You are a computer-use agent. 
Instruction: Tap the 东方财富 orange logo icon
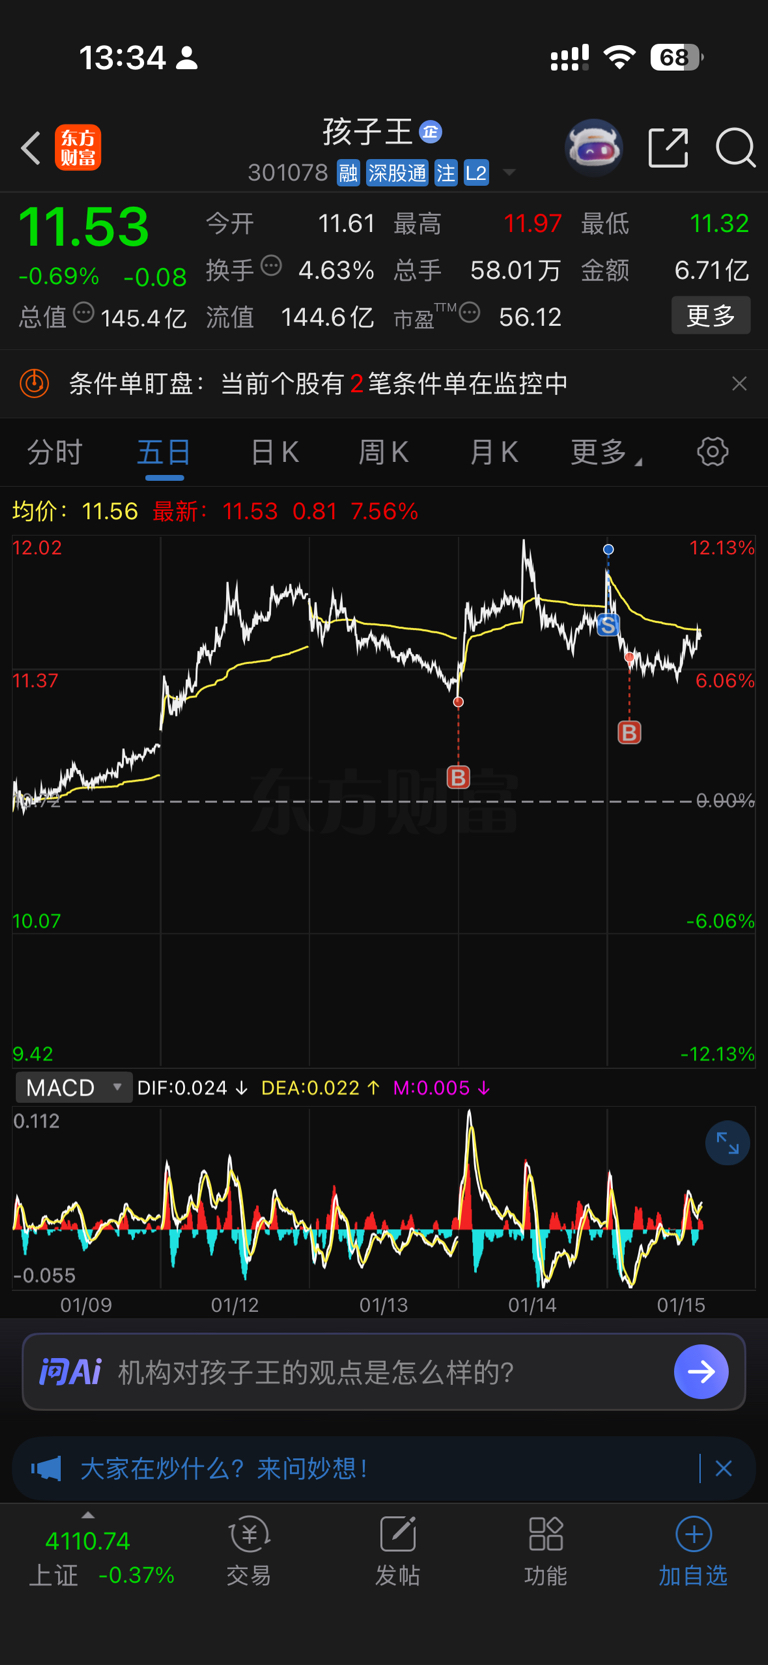coord(78,148)
